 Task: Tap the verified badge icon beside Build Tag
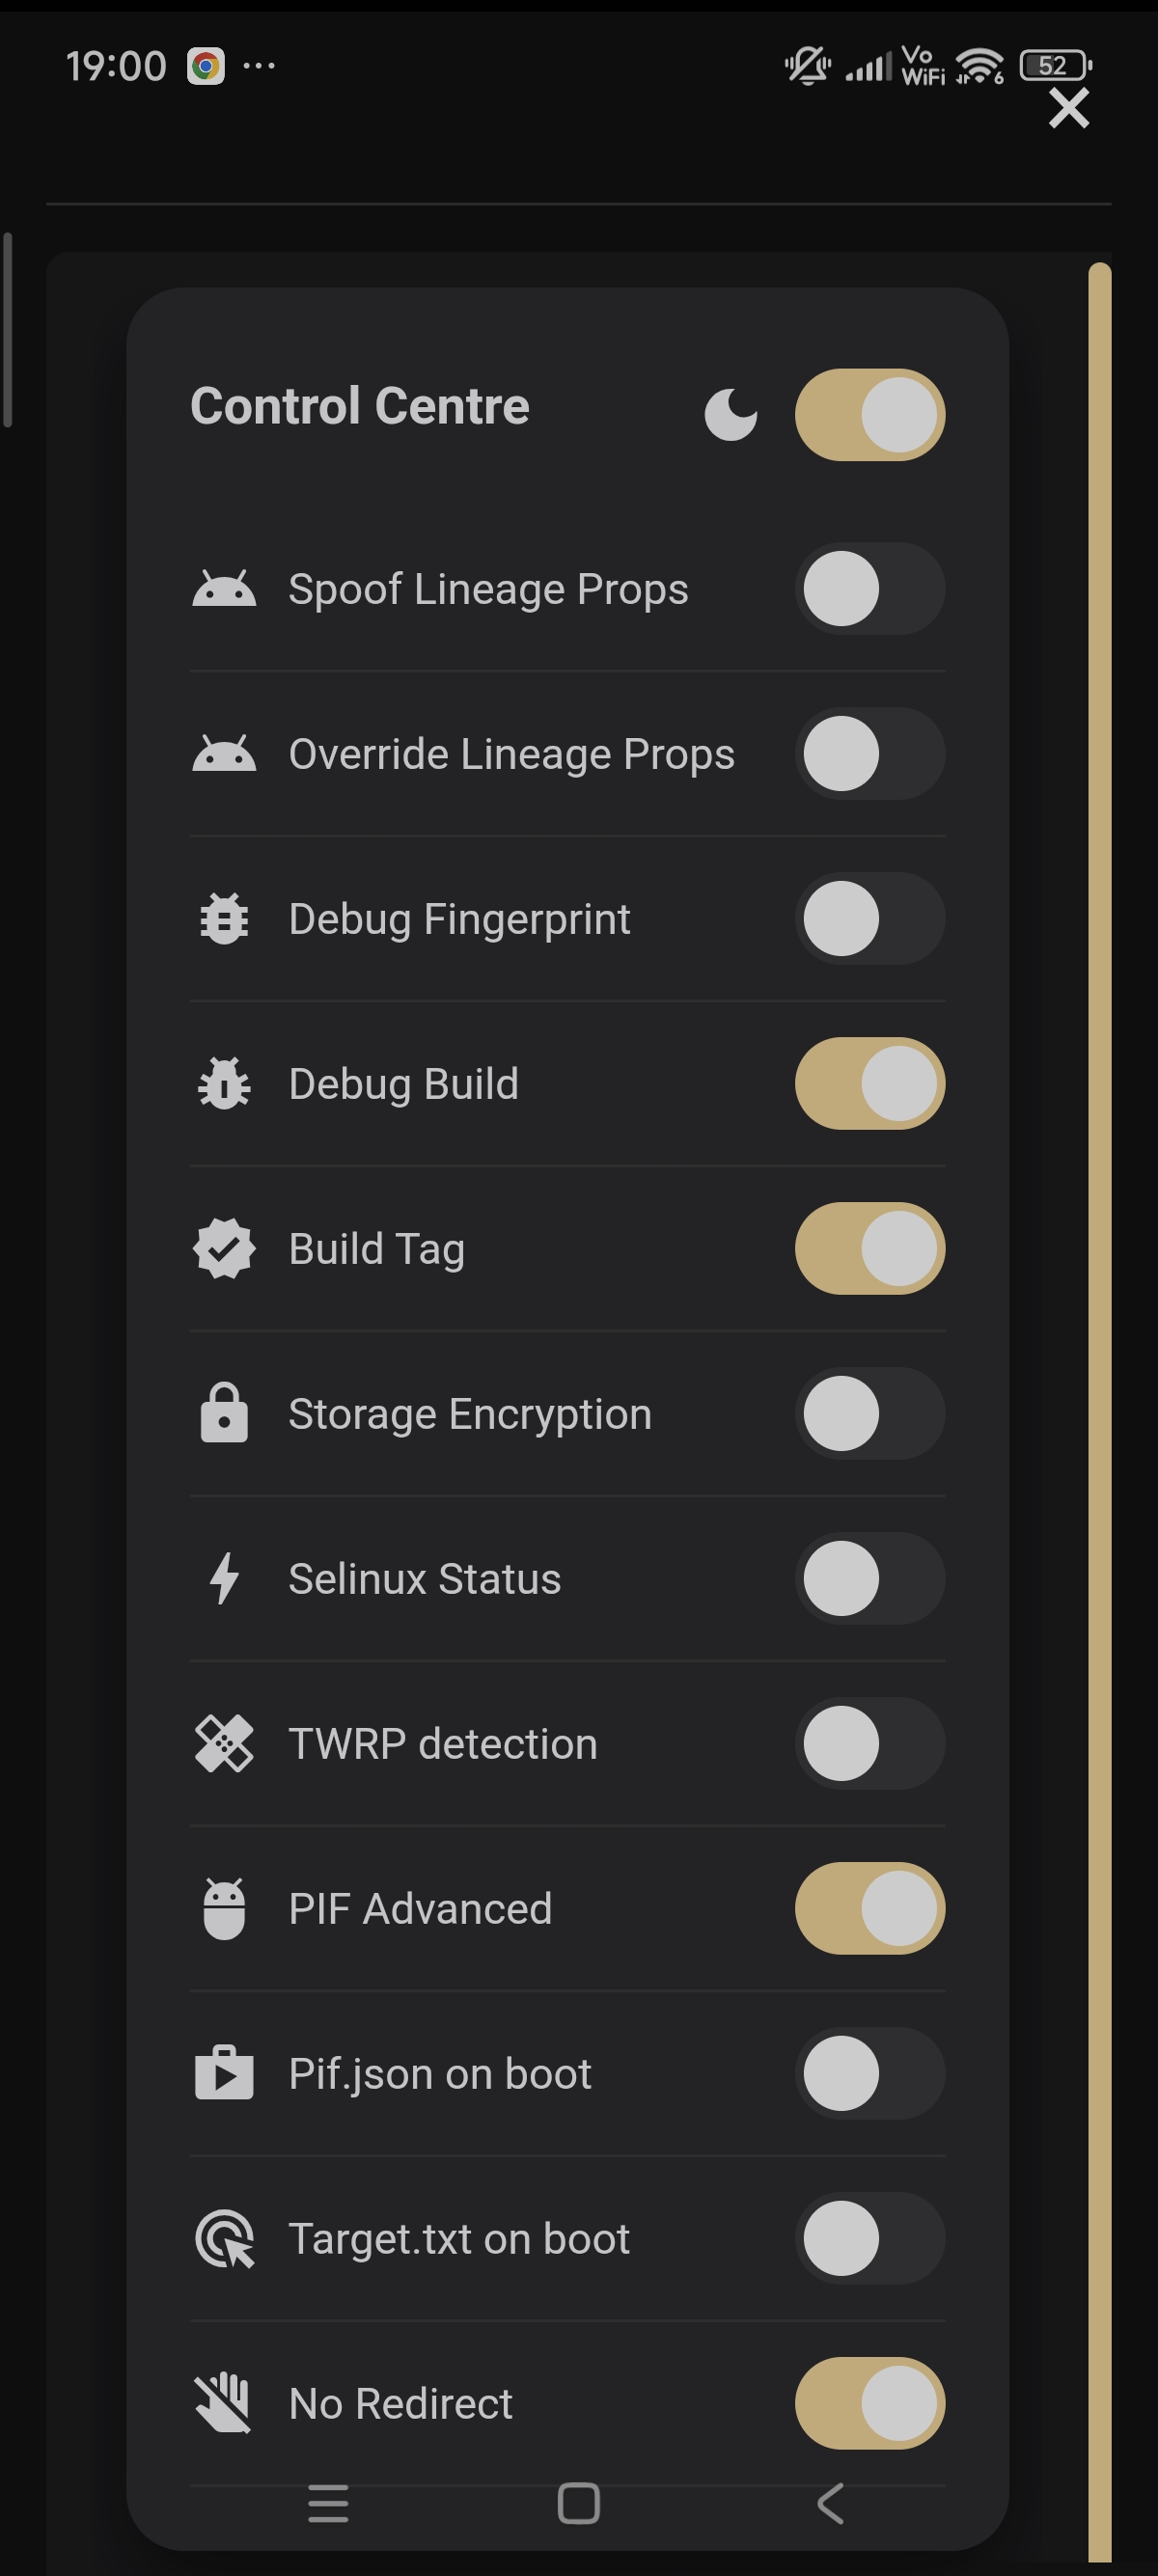(224, 1249)
